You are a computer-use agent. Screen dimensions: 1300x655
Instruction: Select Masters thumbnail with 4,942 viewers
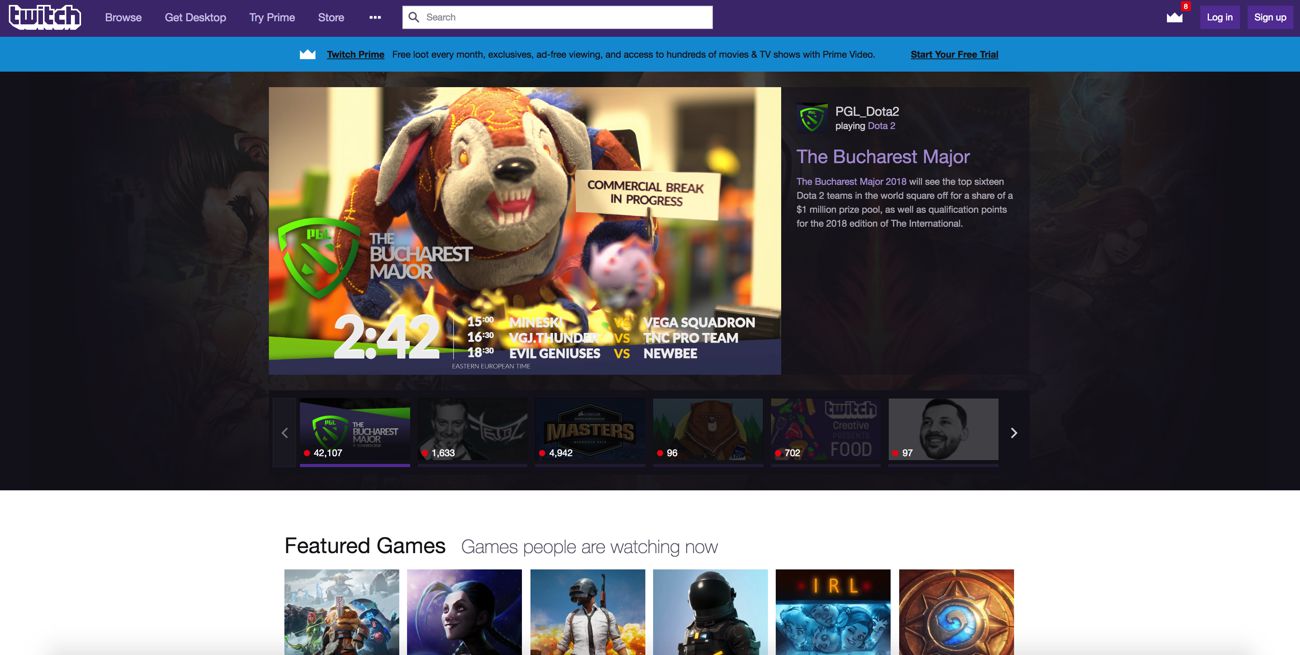pyautogui.click(x=590, y=430)
